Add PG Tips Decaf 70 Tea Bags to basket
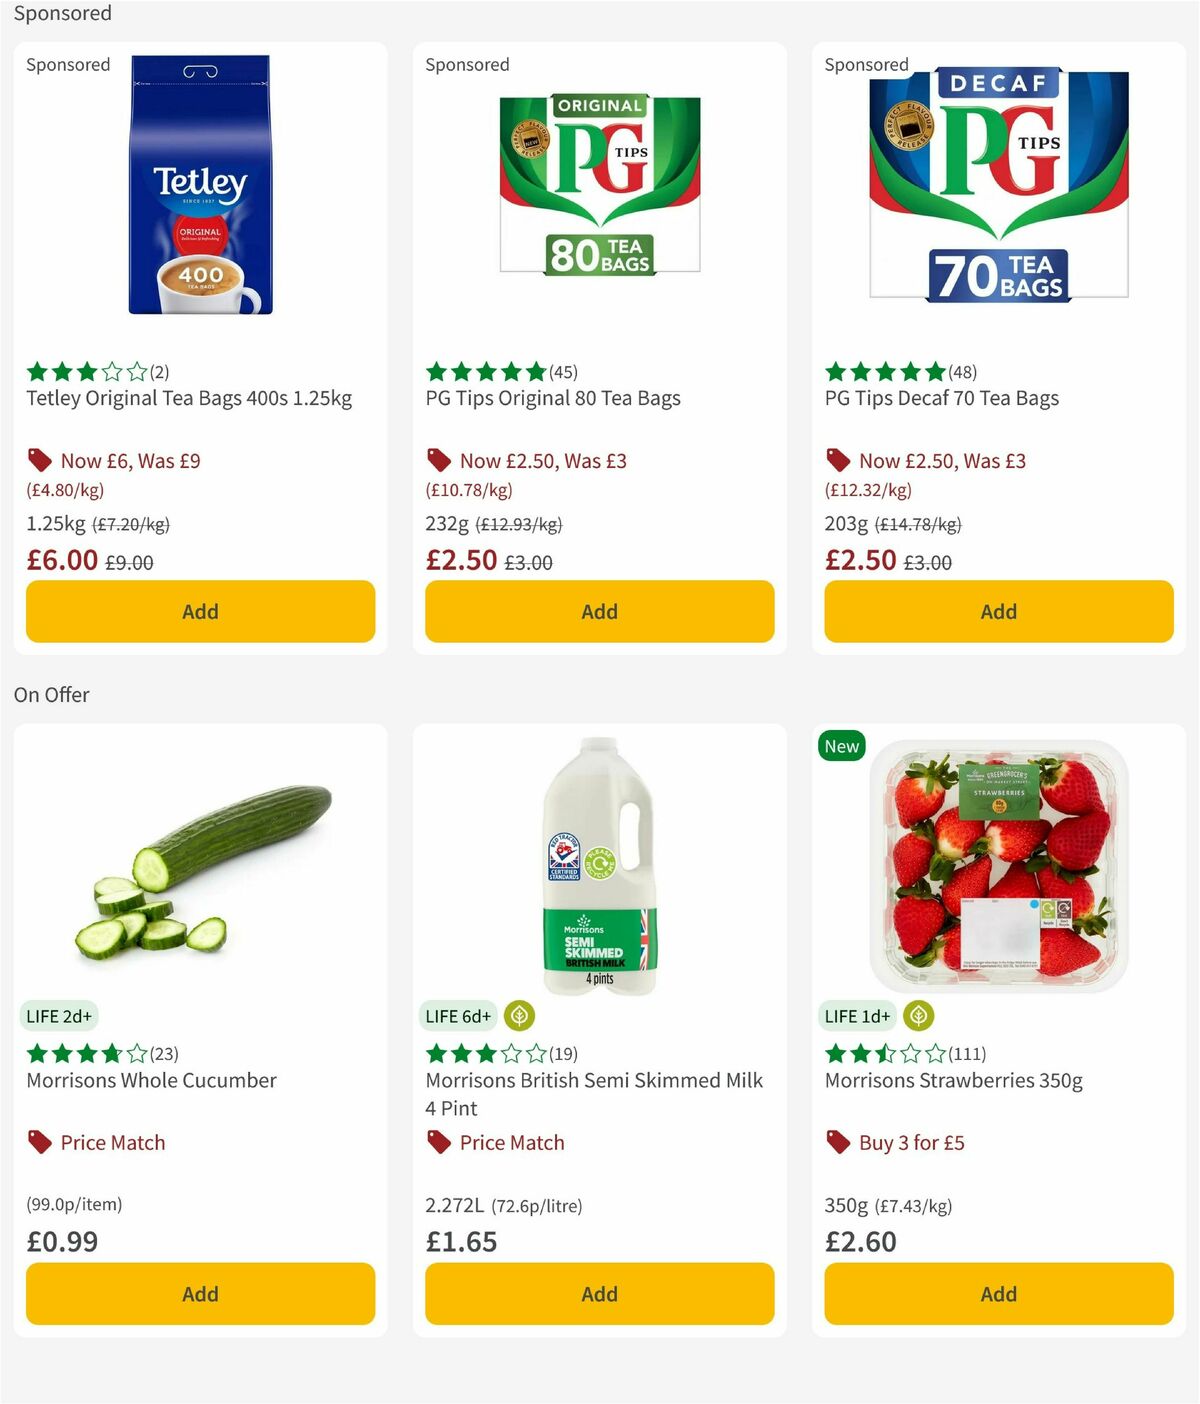The image size is (1200, 1404). coord(998,611)
